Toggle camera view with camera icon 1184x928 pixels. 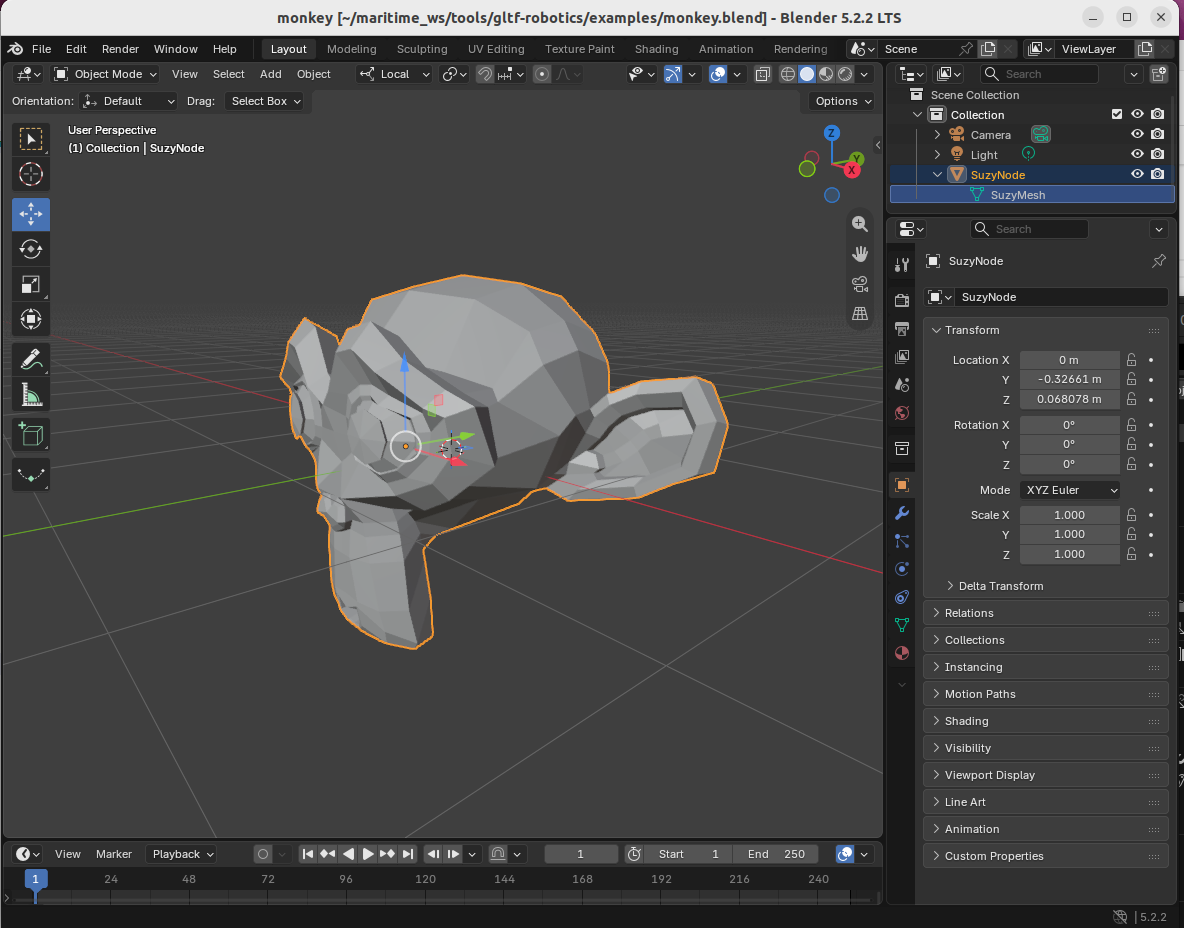pyautogui.click(x=859, y=284)
